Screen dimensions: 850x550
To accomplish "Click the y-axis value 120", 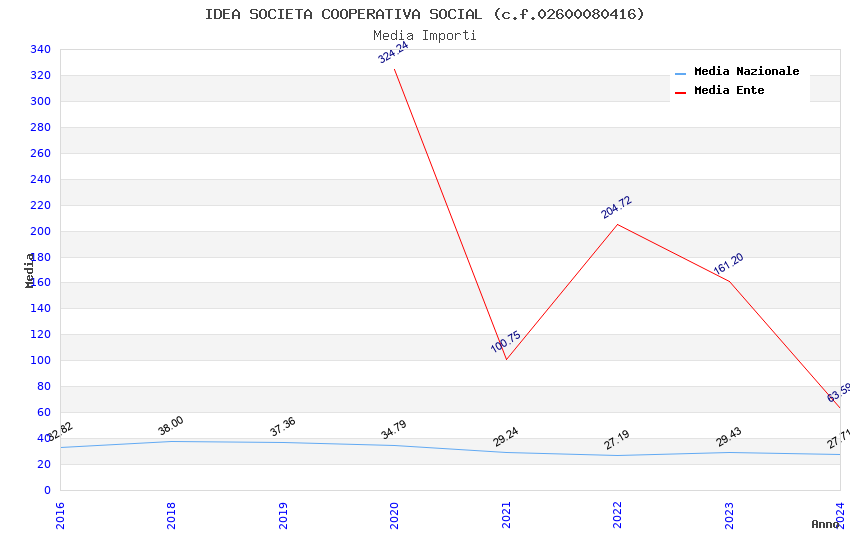I will coord(41,334).
